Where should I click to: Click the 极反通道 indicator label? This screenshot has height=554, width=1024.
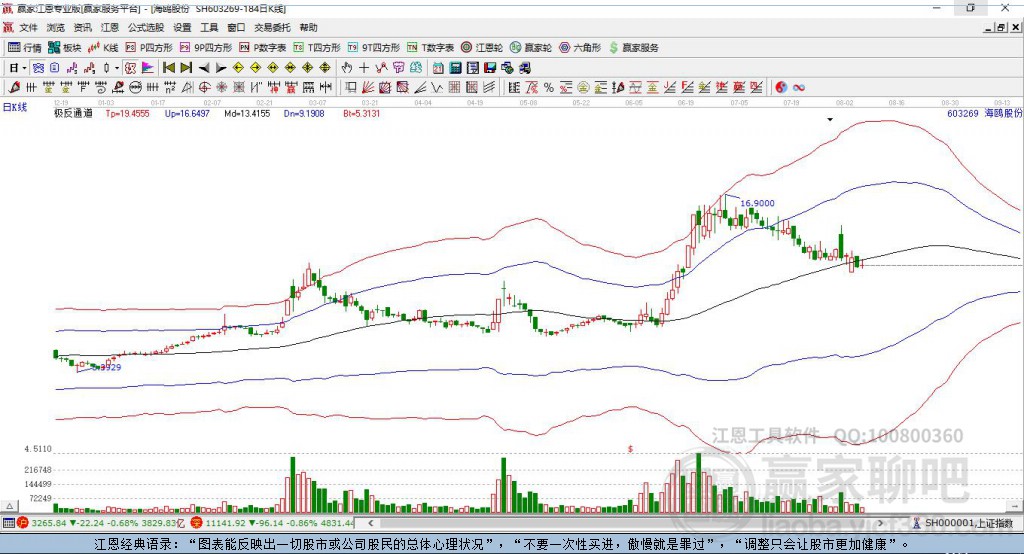point(74,113)
